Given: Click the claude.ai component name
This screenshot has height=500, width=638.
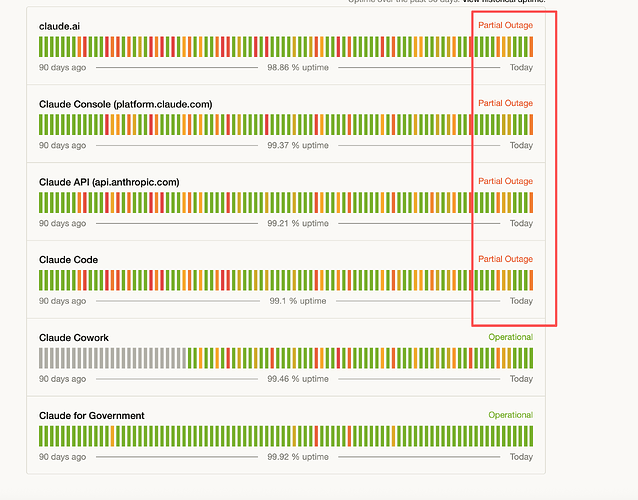Looking at the screenshot, I should pyautogui.click(x=59, y=26).
